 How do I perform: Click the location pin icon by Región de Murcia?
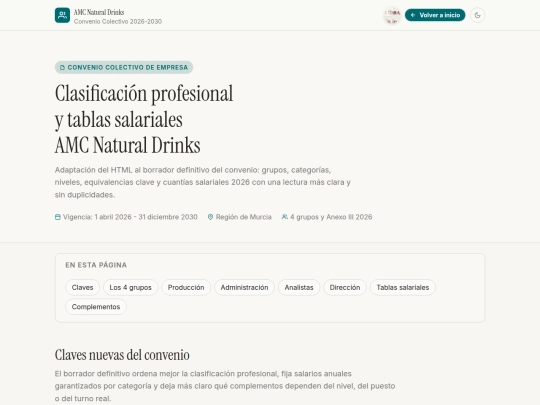coord(210,217)
